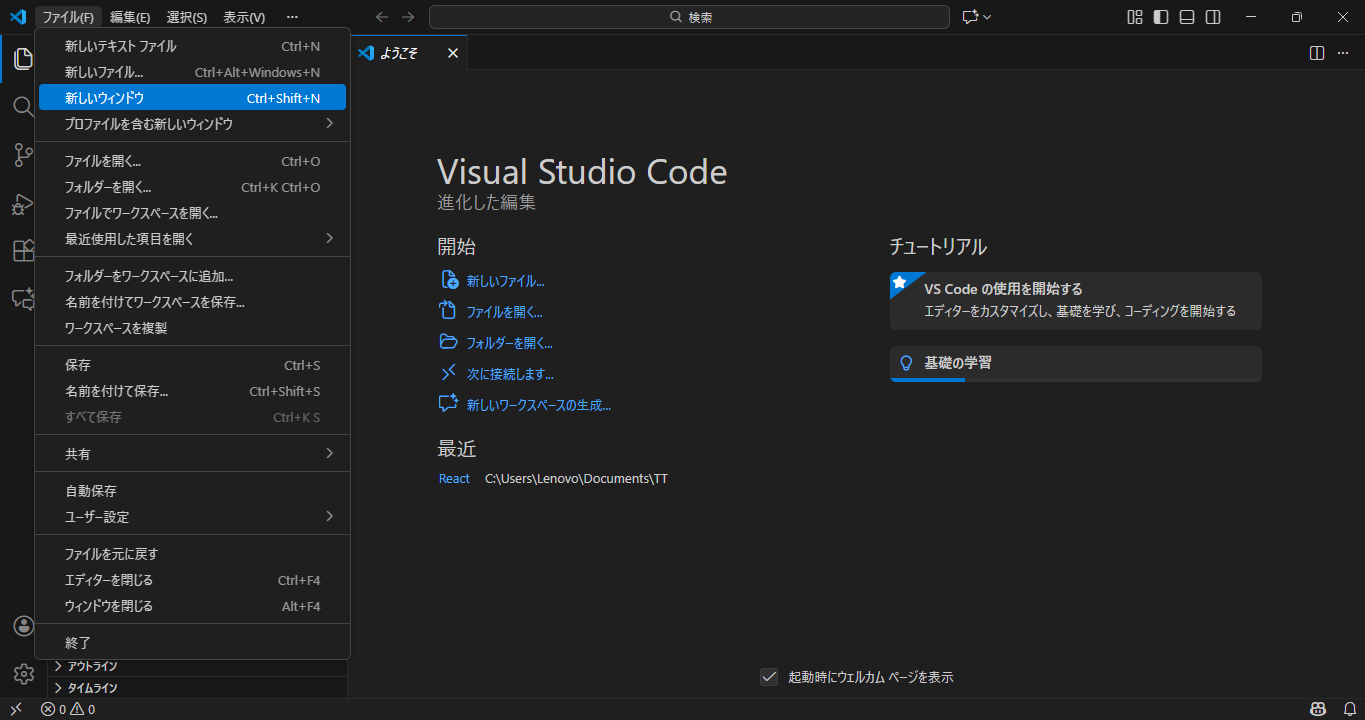The height and width of the screenshot is (720, 1365).
Task: Open the Search view icon
Action: (22, 107)
